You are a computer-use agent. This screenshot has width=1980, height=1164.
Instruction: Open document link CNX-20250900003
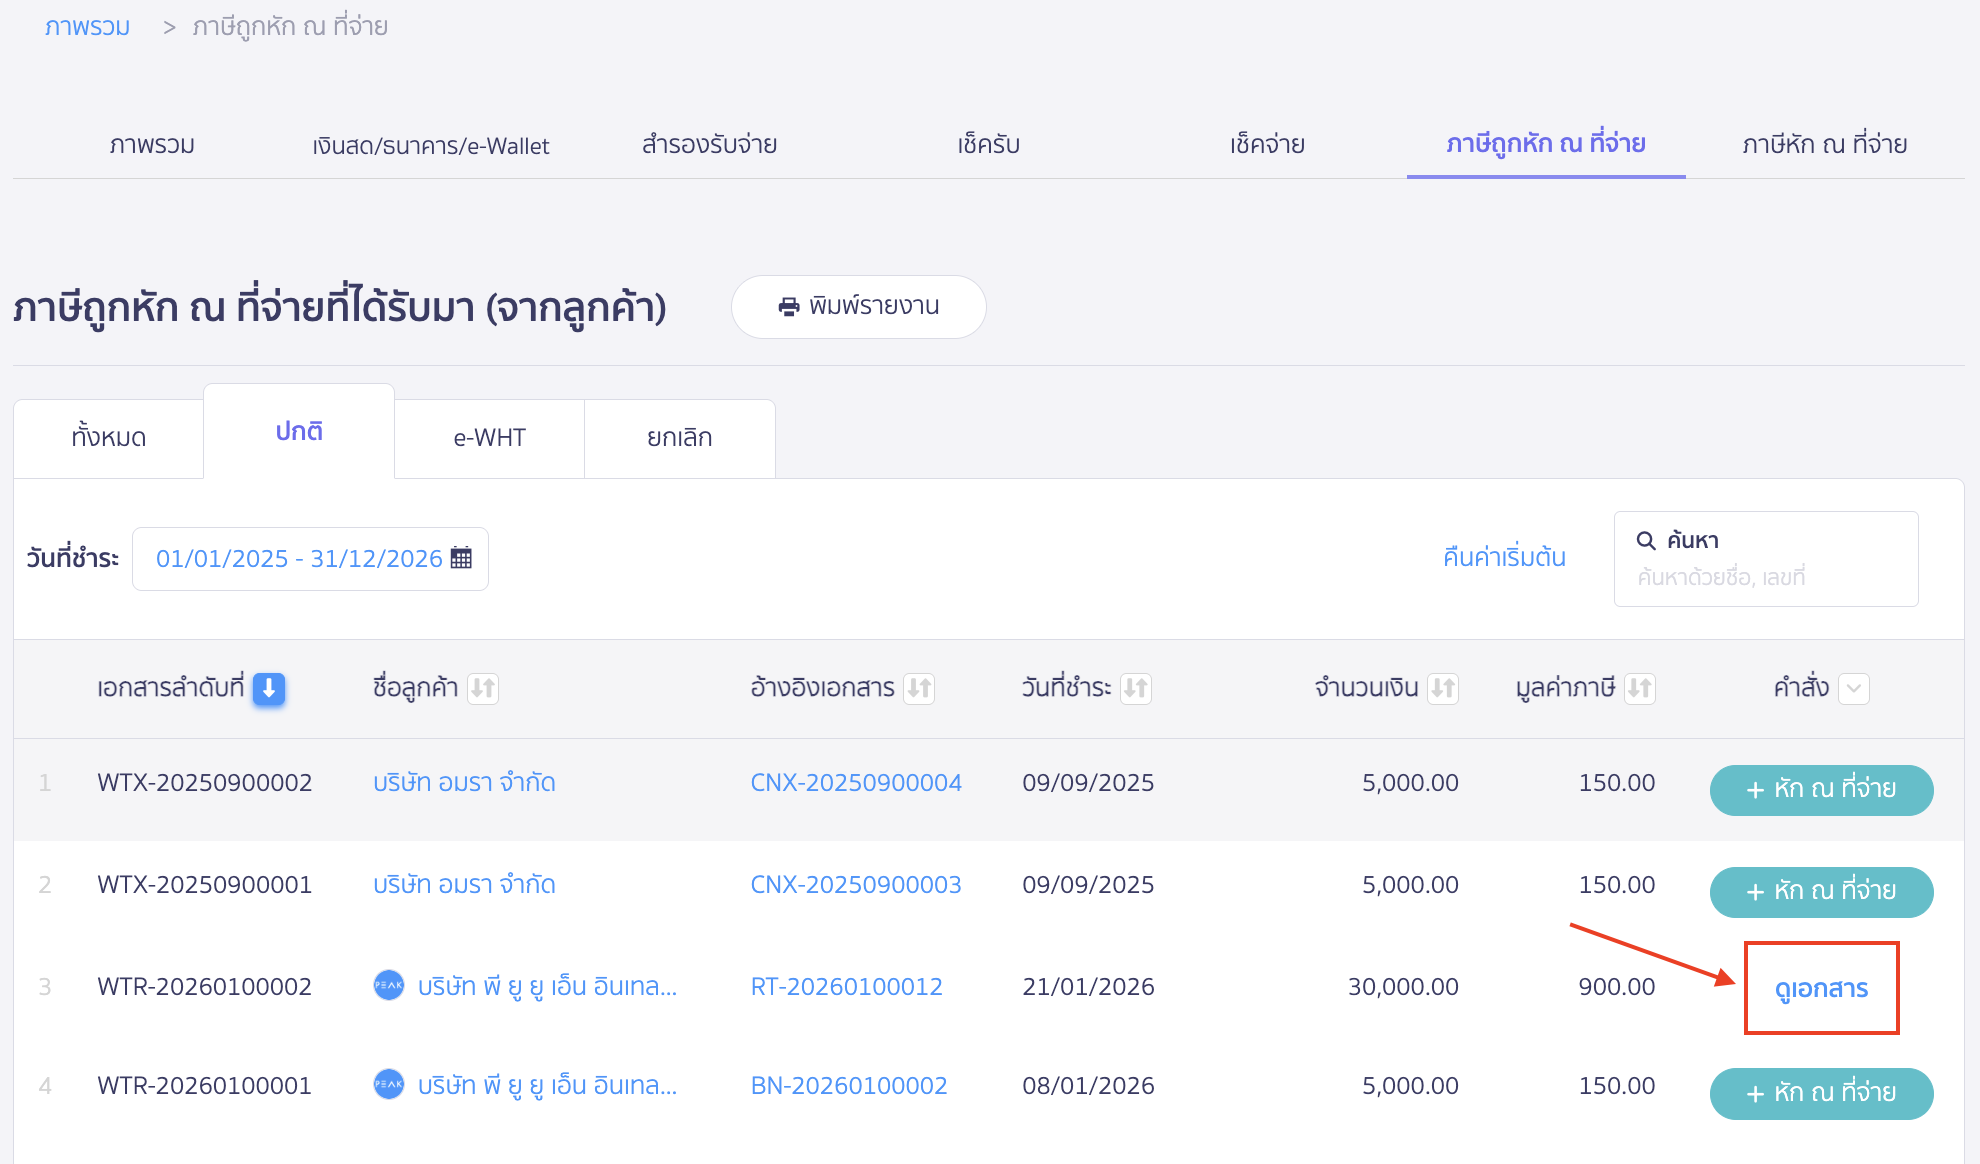point(855,885)
